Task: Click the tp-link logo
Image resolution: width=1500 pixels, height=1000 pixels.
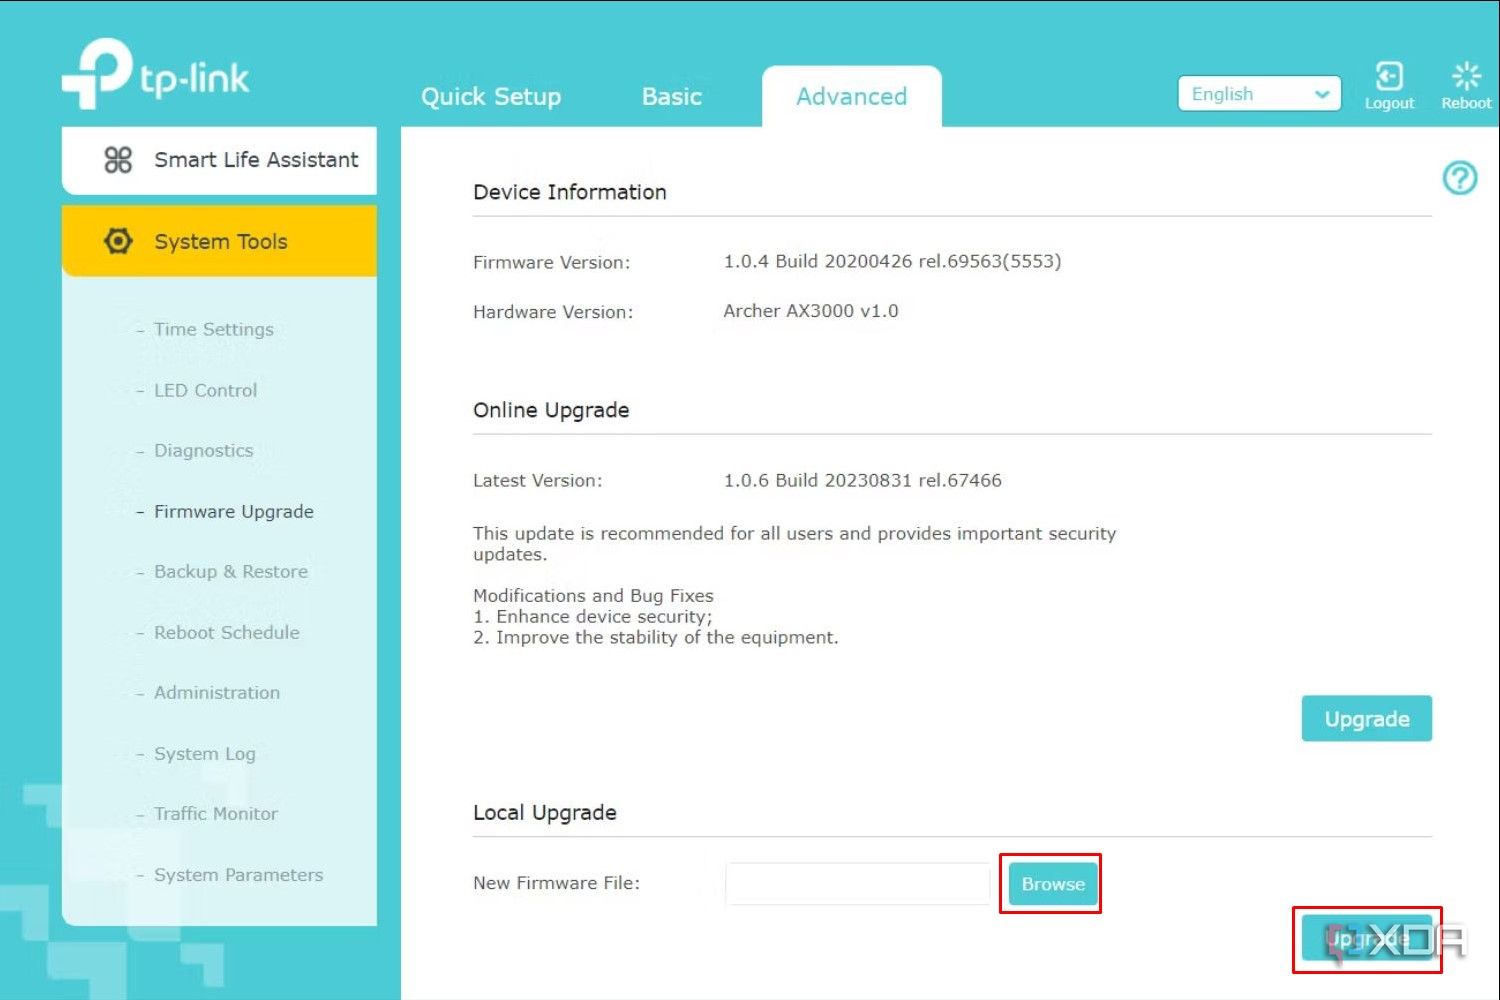Action: pos(155,72)
